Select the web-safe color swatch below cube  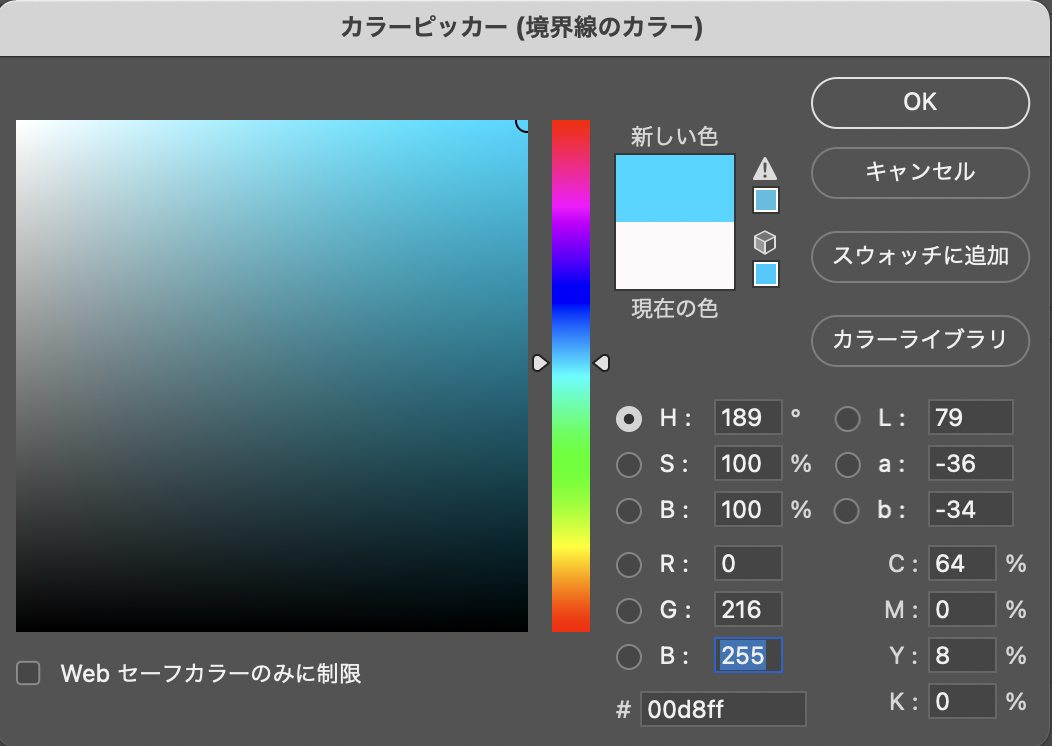[765, 274]
